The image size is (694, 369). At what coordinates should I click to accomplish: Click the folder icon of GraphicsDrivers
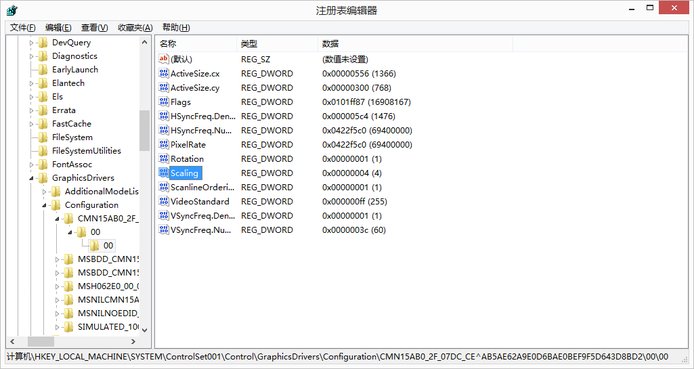pyautogui.click(x=43, y=178)
